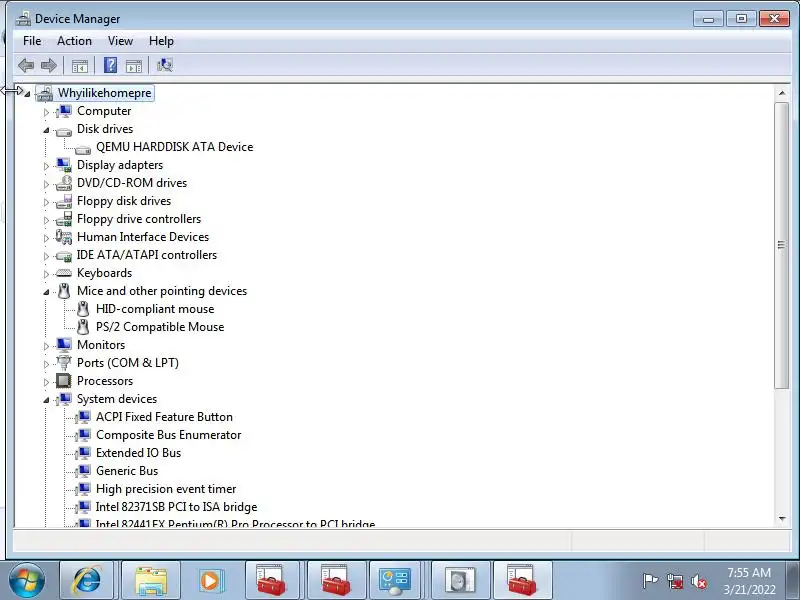Click the Computer category icon

(x=64, y=111)
